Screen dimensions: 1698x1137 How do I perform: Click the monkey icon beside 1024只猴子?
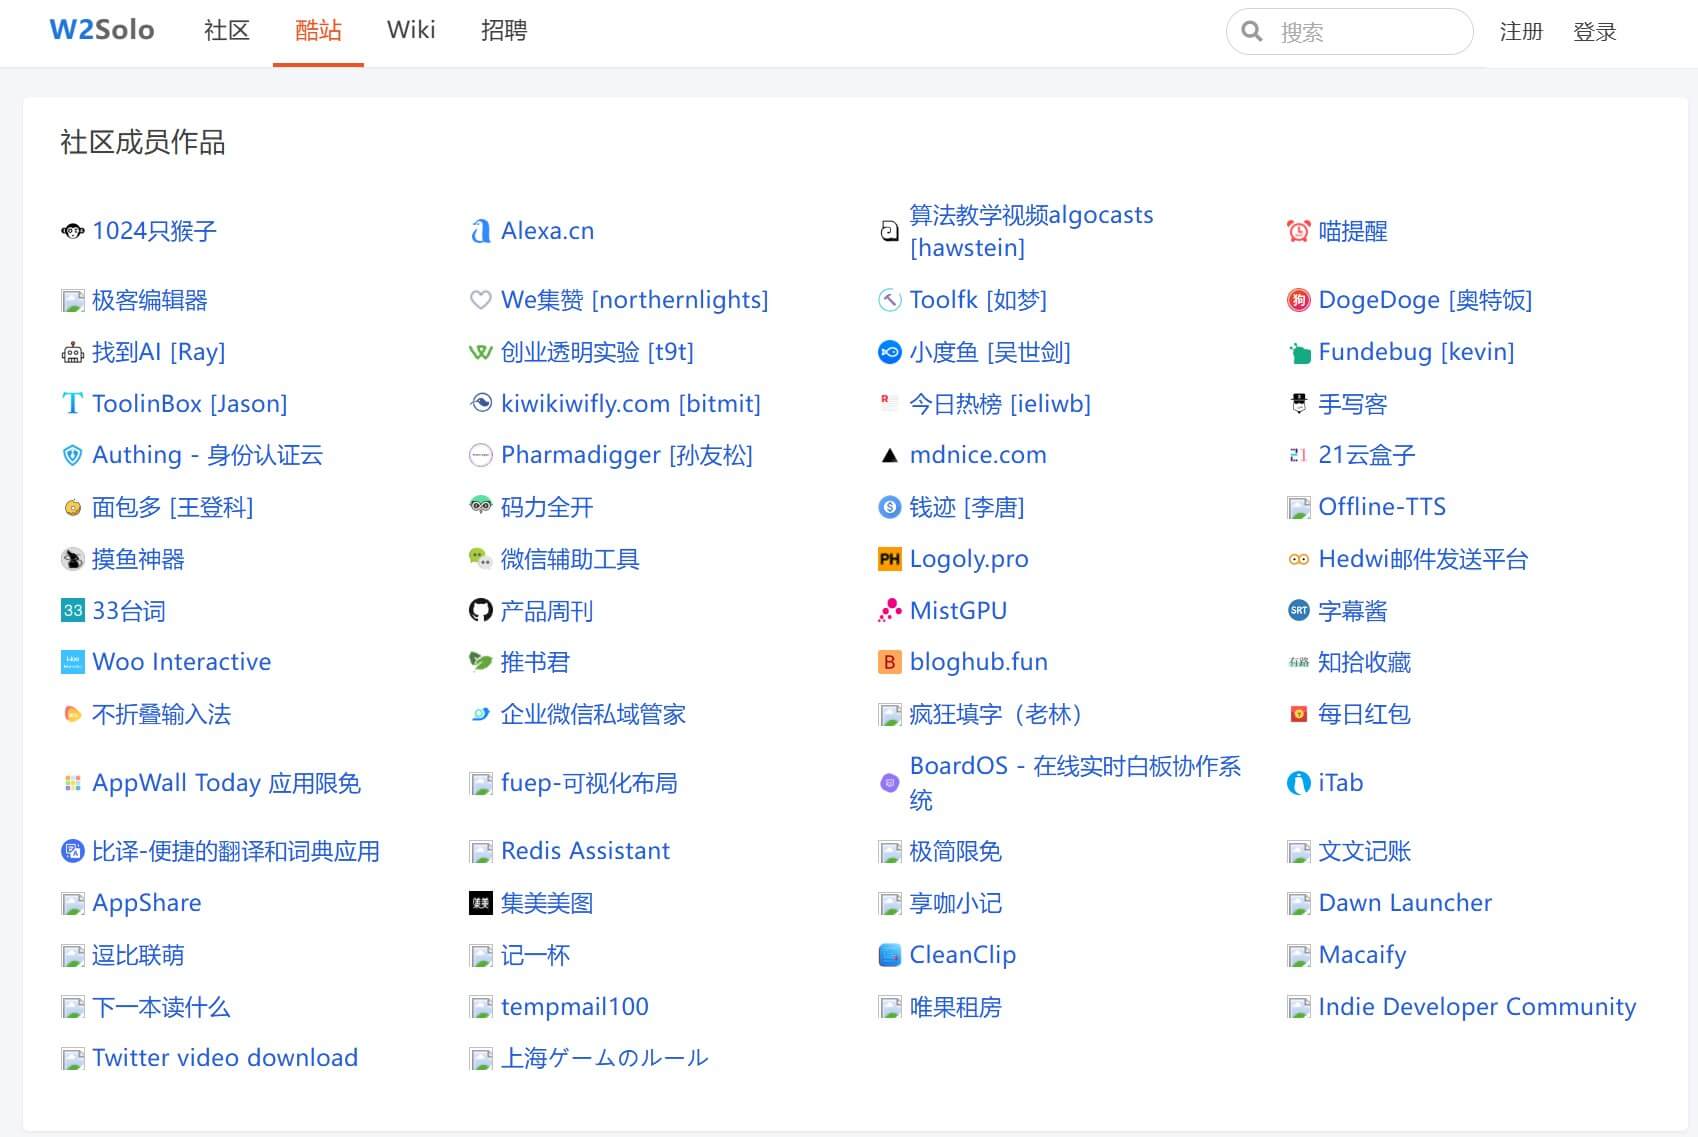72,231
